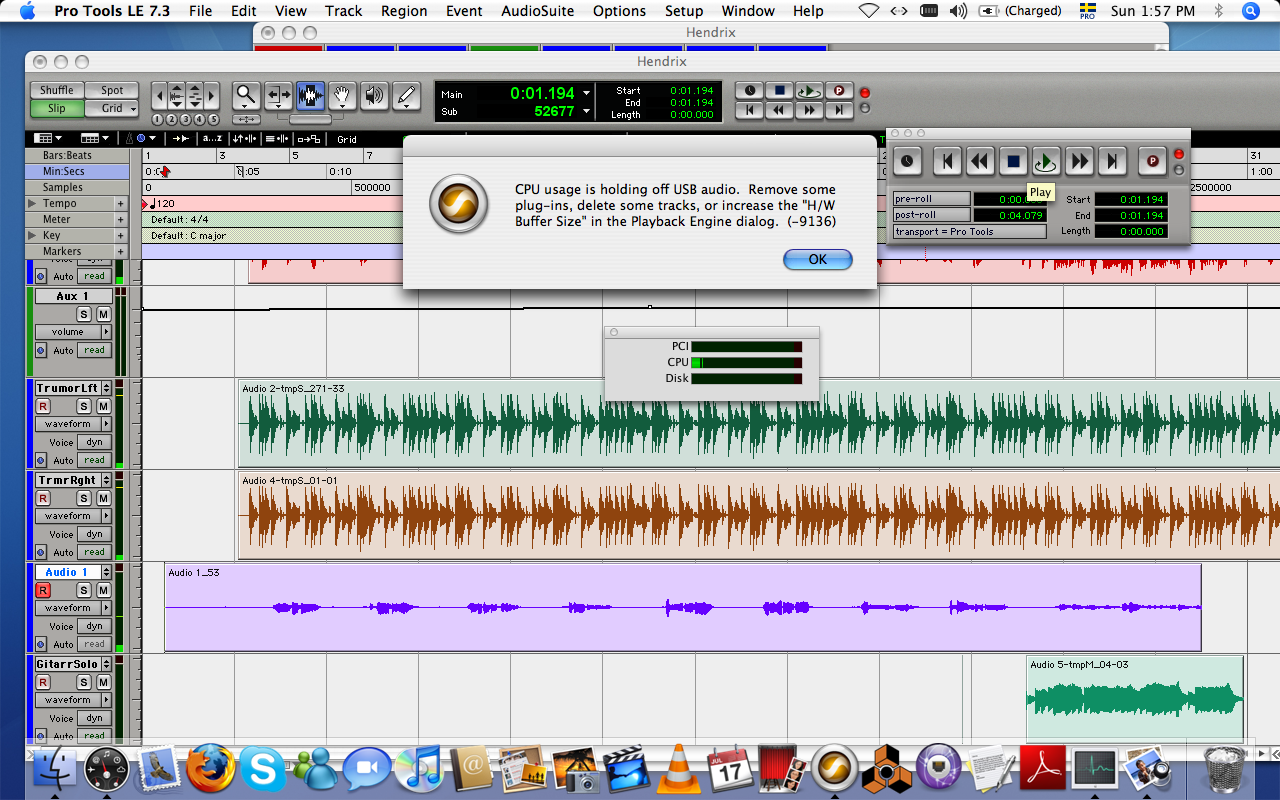Select the Grabber hand tool
The width and height of the screenshot is (1280, 800).
point(342,96)
